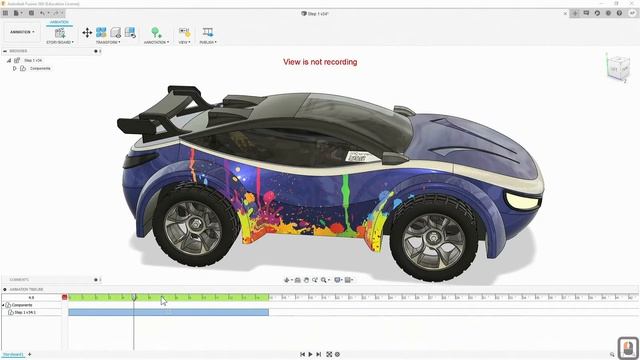Expand the Publish dropdown label
This screenshot has width=640, height=360.
click(x=208, y=42)
